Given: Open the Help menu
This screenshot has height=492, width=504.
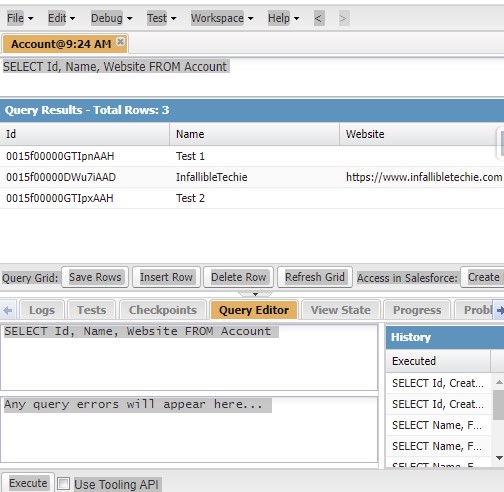Looking at the screenshot, I should (x=283, y=18).
